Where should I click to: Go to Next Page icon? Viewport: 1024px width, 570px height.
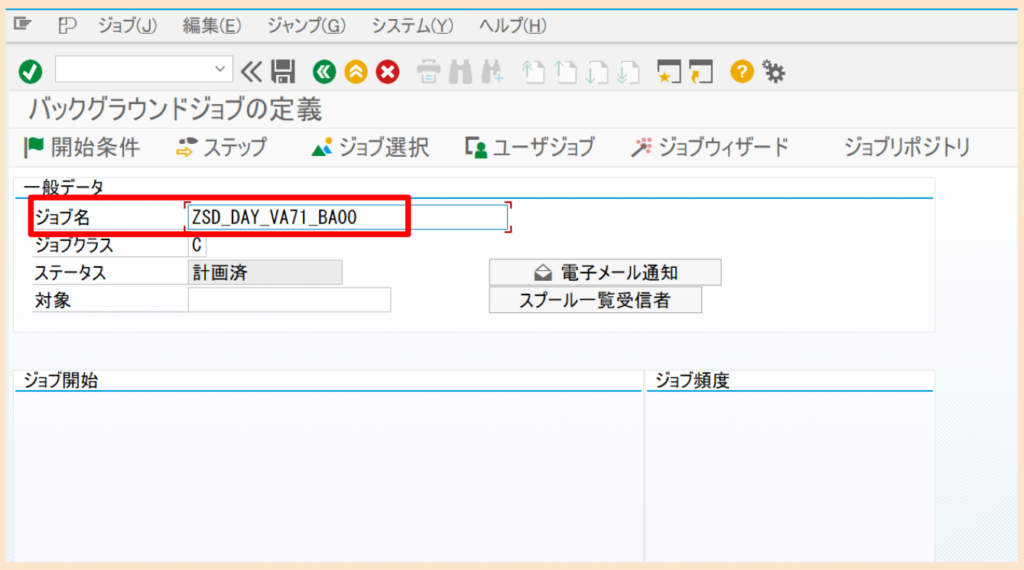pos(597,72)
